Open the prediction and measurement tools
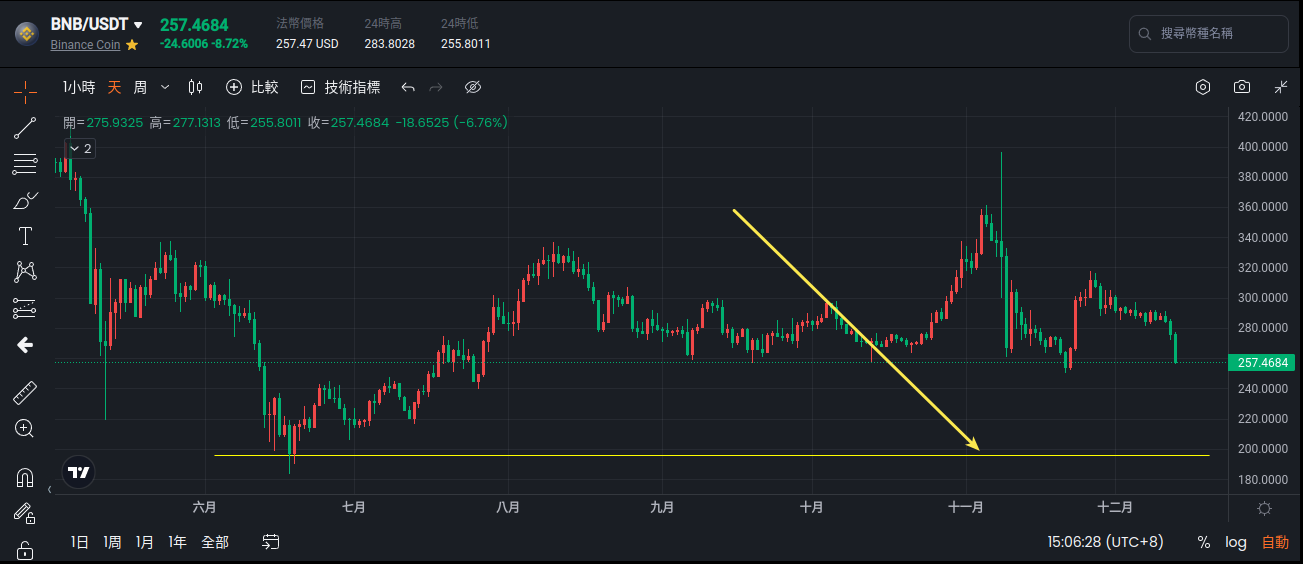 [25, 308]
